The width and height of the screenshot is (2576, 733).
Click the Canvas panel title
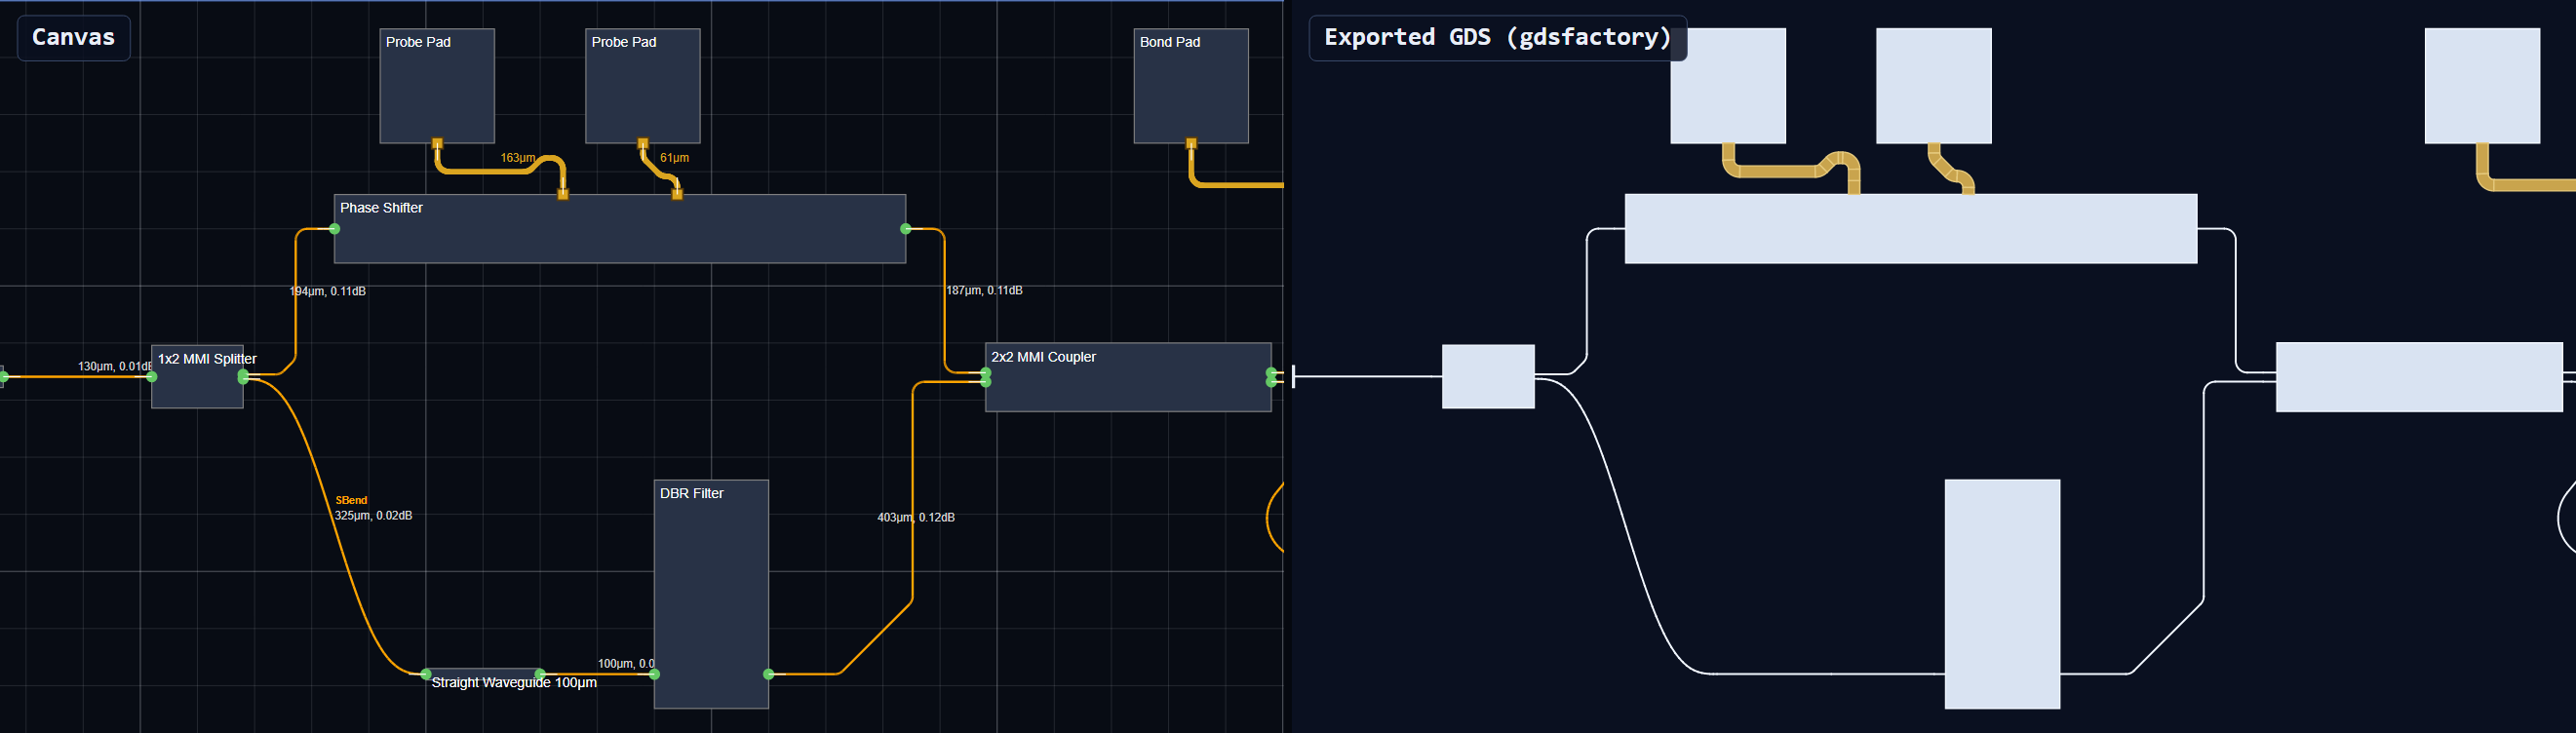[73, 37]
